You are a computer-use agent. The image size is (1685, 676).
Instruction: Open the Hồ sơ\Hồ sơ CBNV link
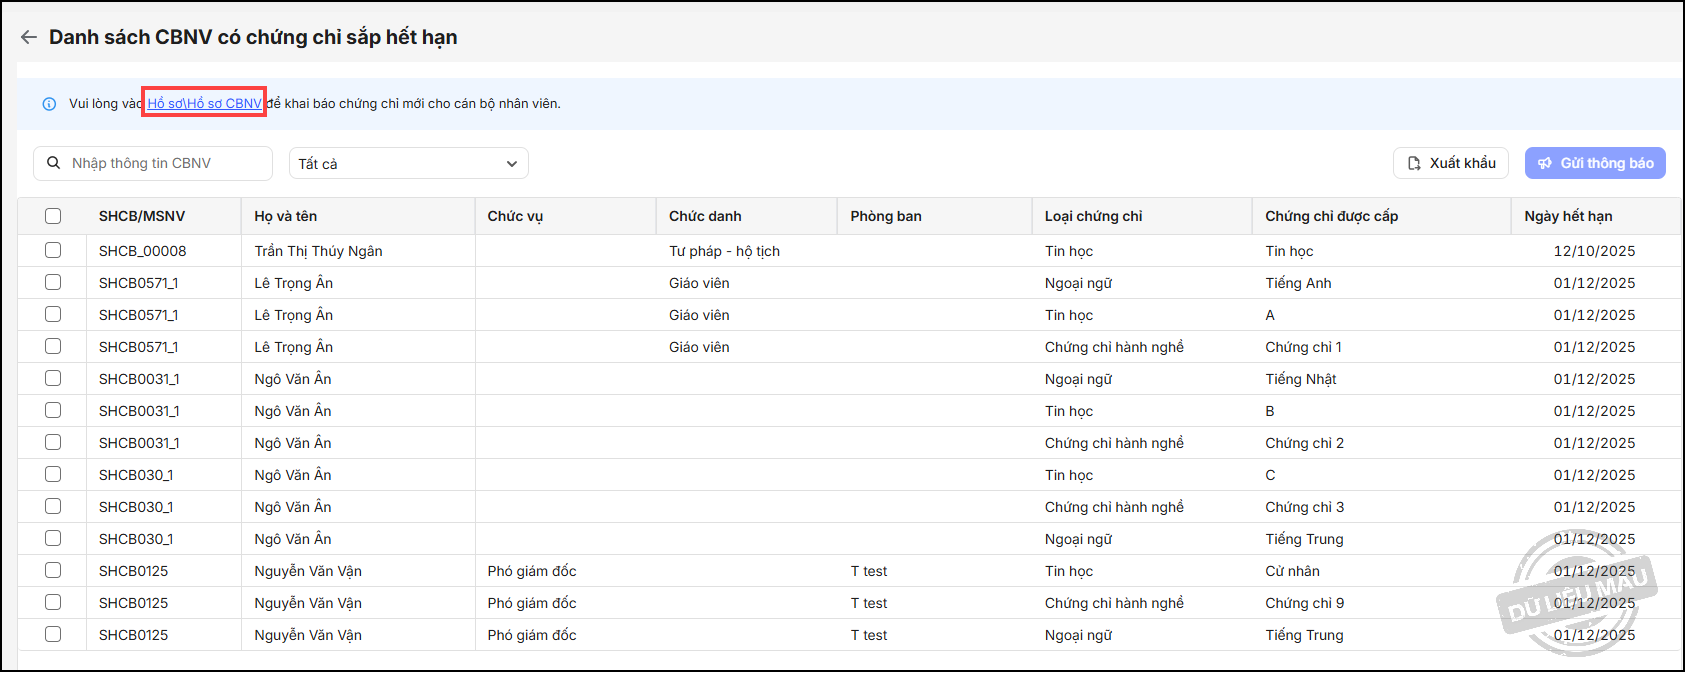pos(204,103)
